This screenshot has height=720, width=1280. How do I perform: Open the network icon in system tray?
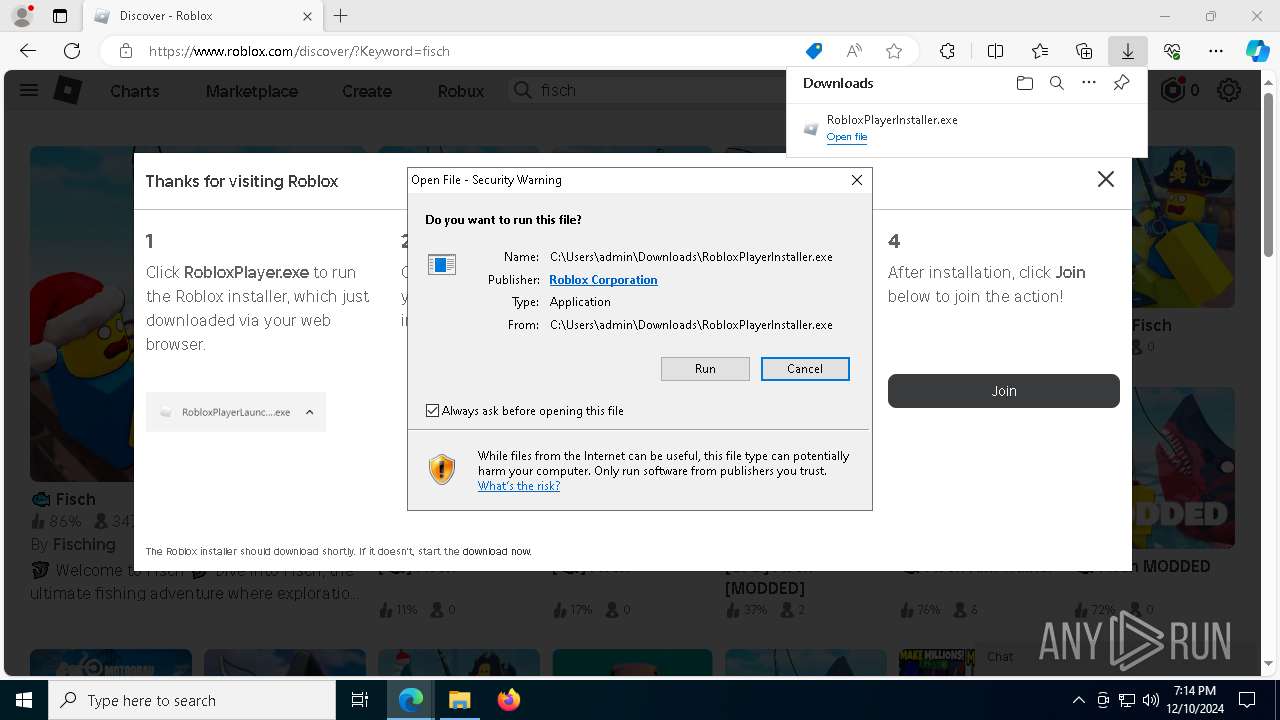point(1127,700)
